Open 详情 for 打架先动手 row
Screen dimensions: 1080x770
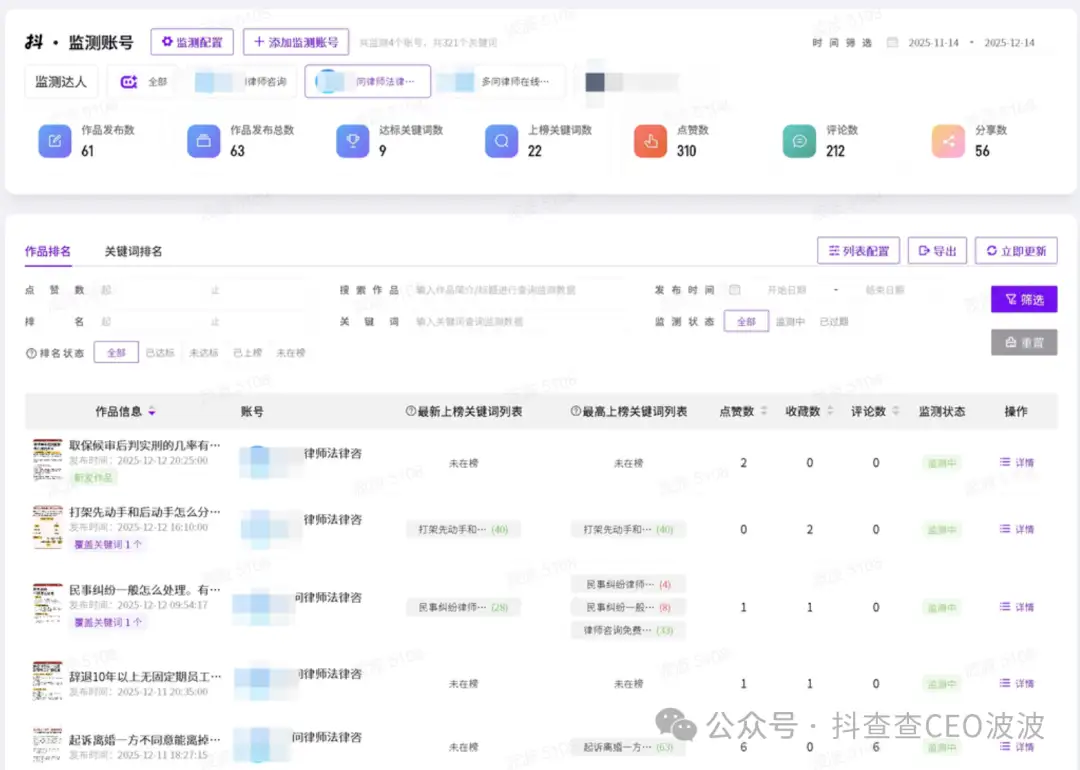point(1017,529)
